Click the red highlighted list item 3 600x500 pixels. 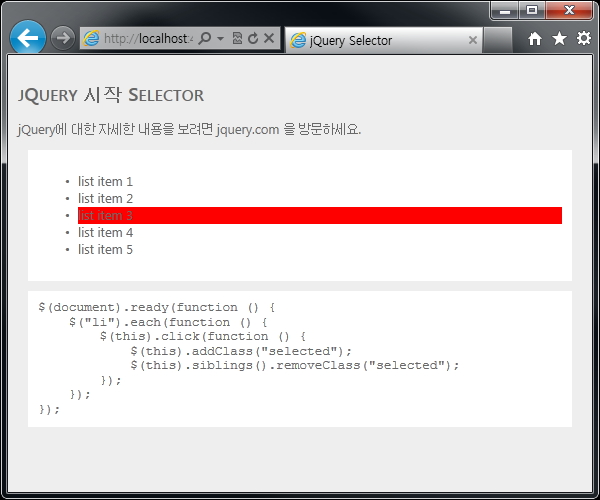point(320,215)
